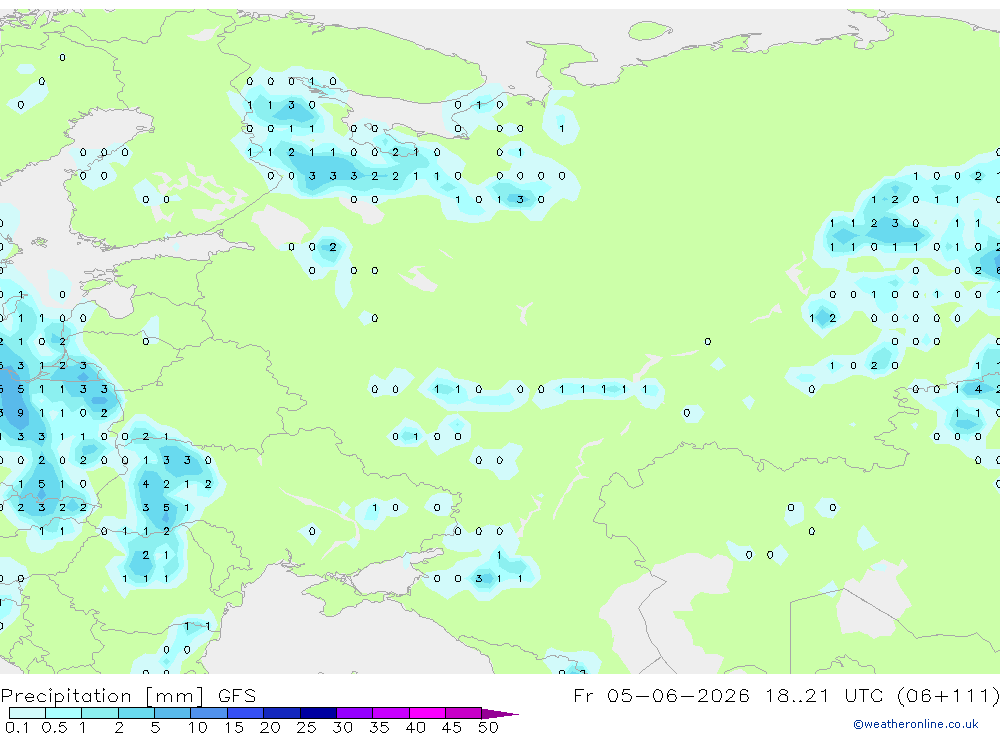Click the legend label "20"
This screenshot has width=1000, height=733.
[x=270, y=727]
